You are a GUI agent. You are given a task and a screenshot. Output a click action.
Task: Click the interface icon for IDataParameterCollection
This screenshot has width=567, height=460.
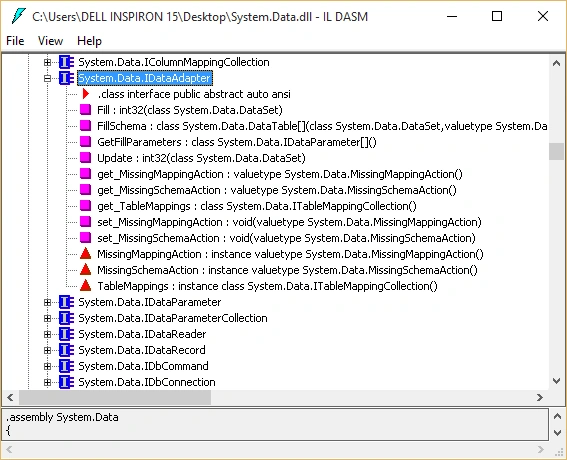pyautogui.click(x=66, y=318)
